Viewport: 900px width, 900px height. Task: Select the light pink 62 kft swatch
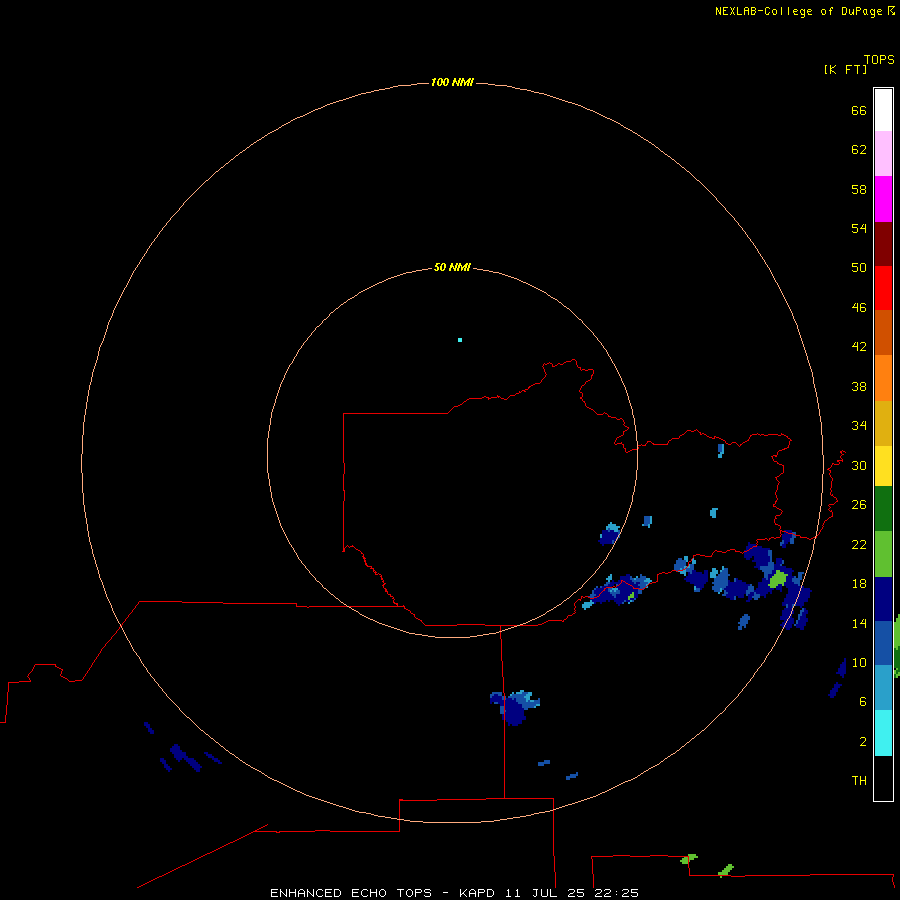(883, 154)
